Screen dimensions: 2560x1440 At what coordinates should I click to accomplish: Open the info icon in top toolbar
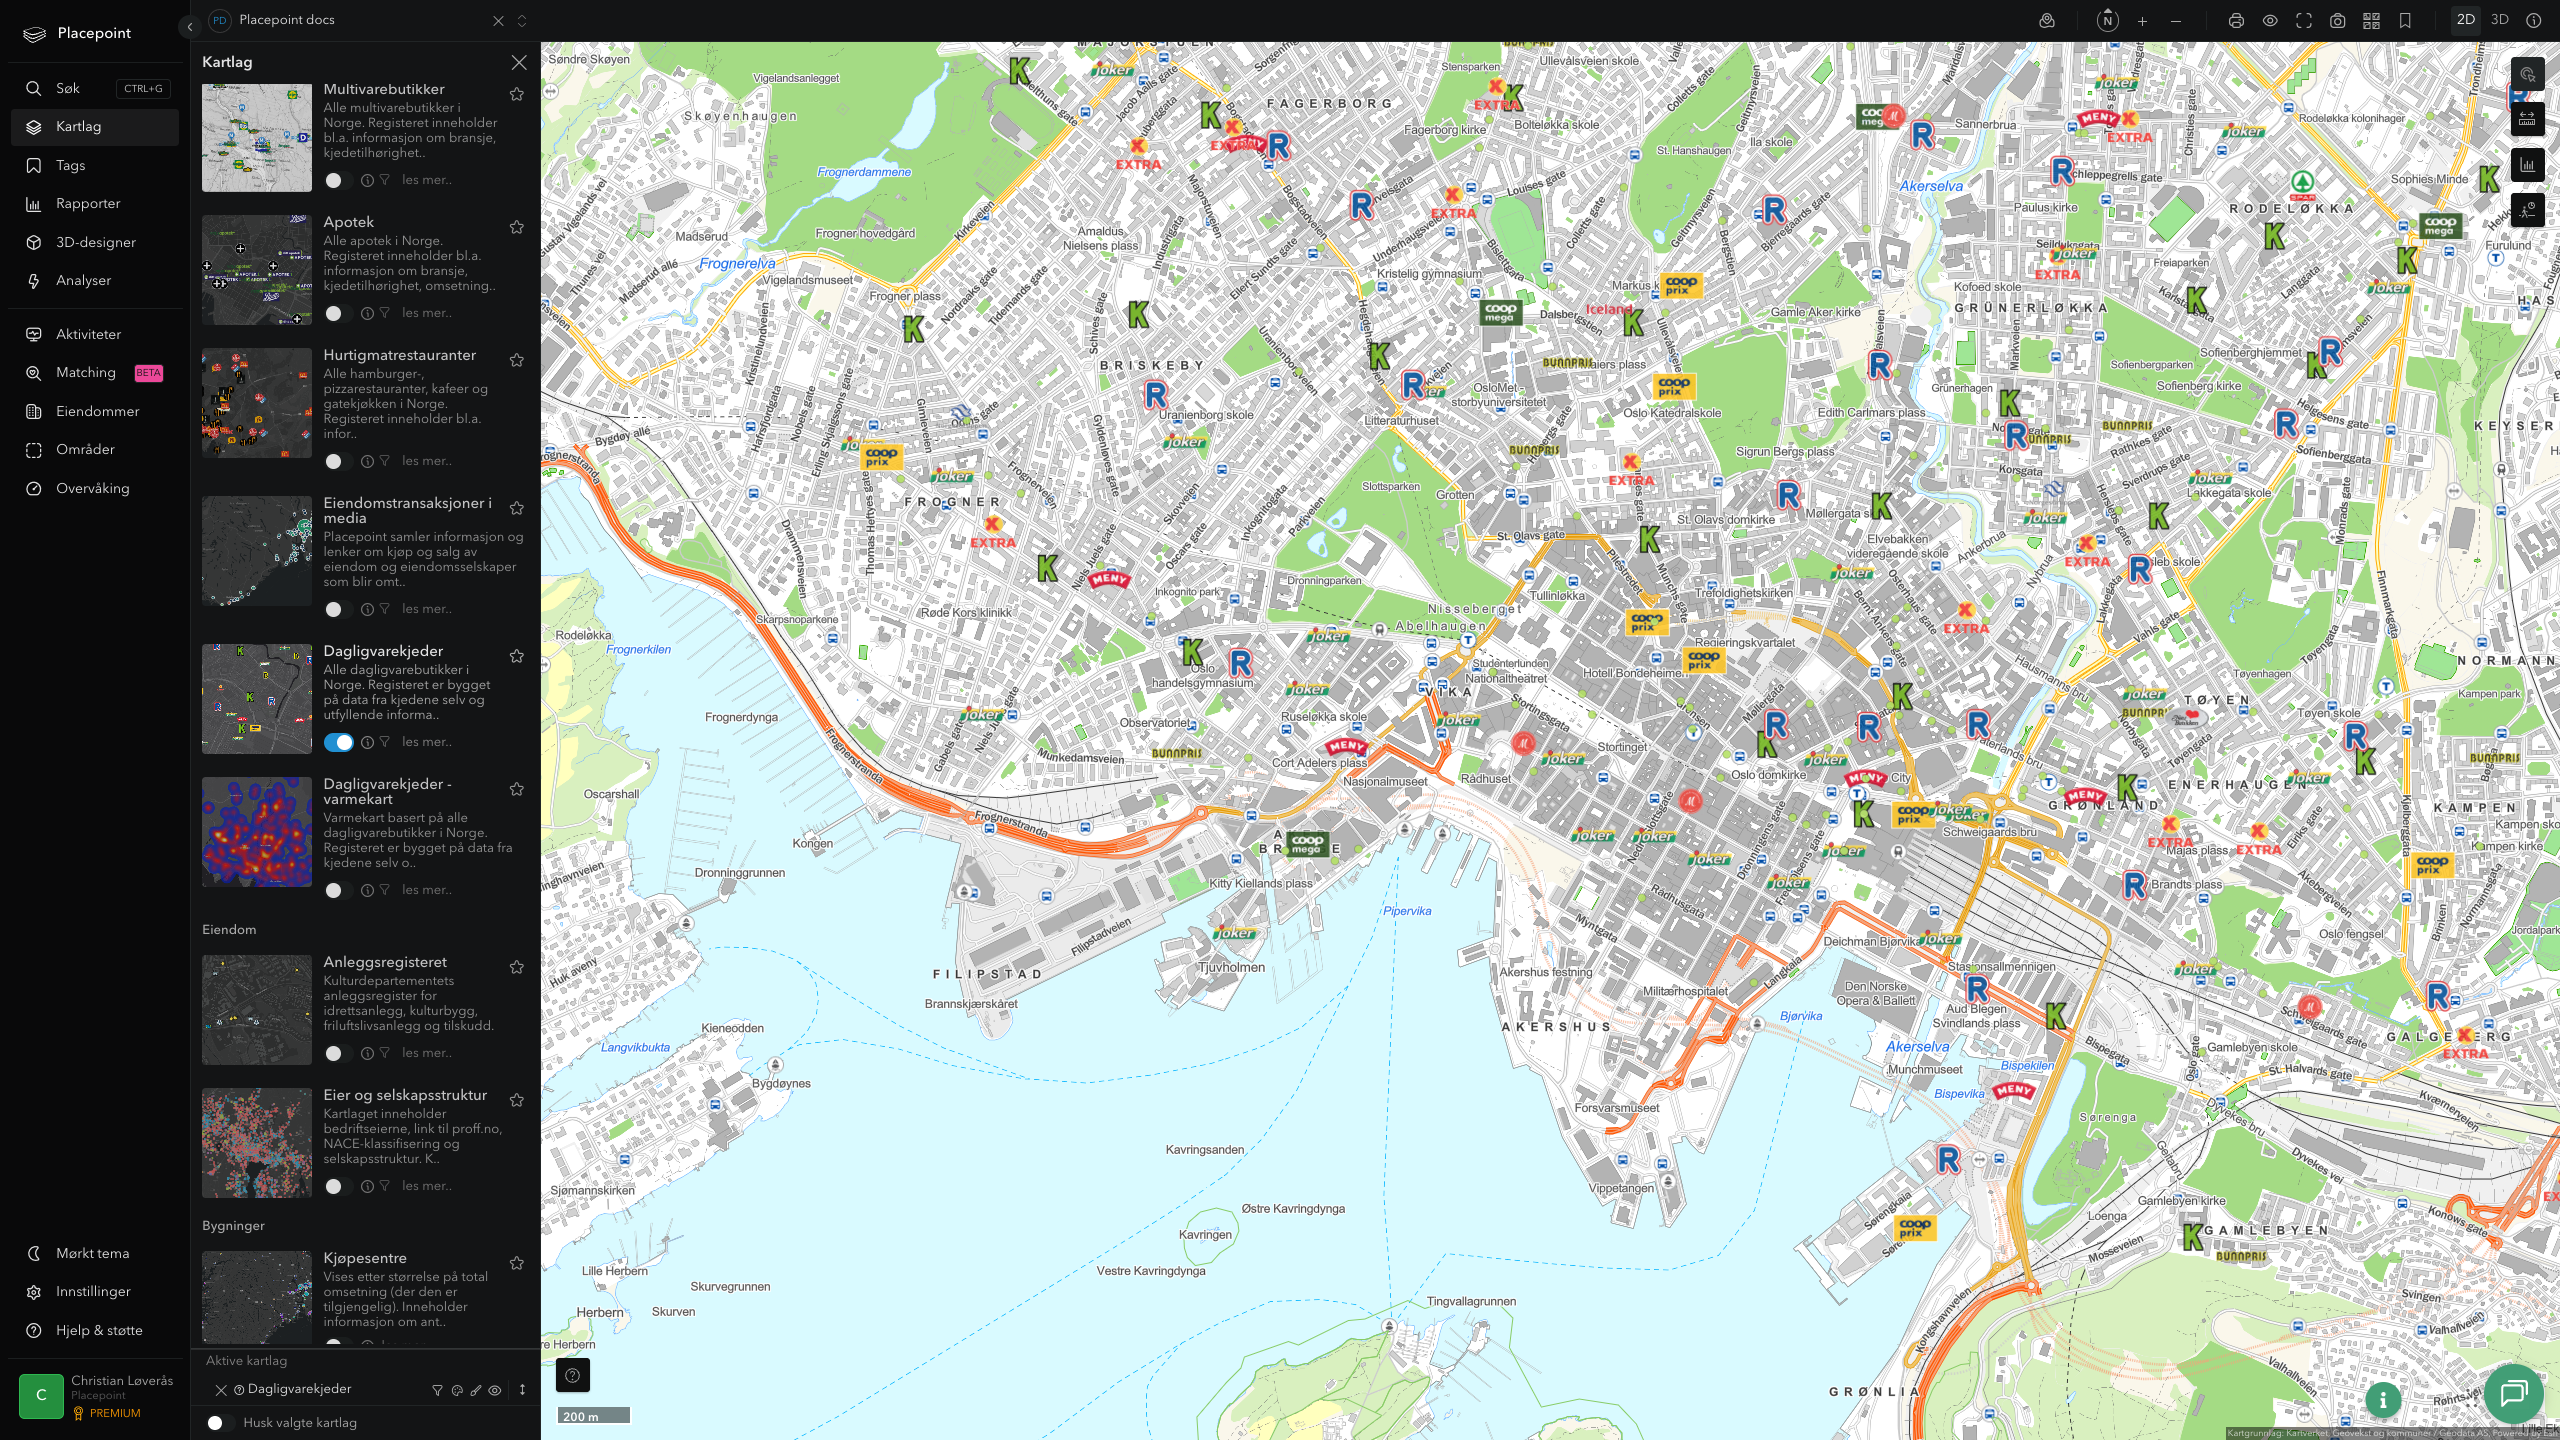pos(2534,21)
